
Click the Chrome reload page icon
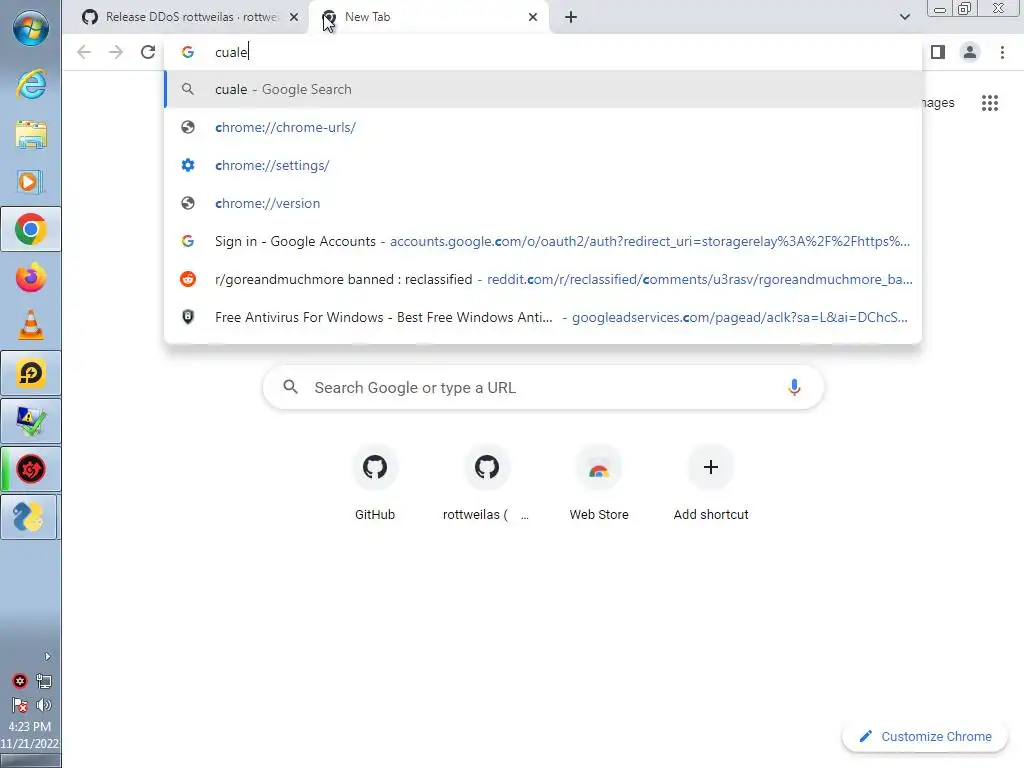coord(148,52)
